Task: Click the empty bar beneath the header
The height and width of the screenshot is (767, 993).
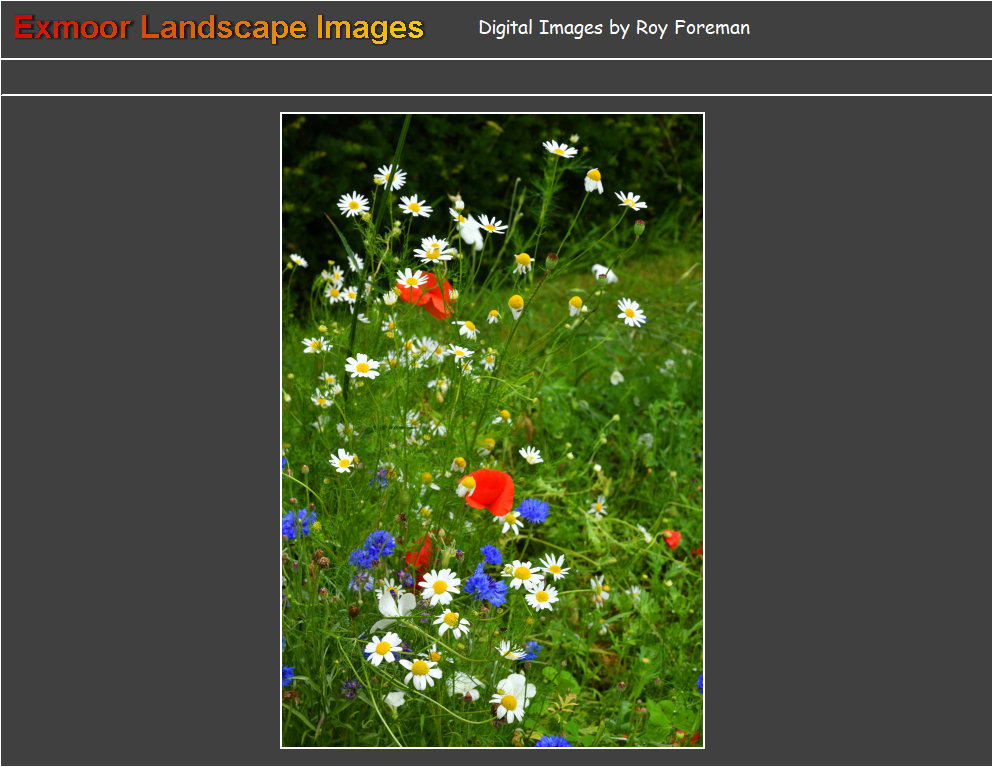Action: [496, 77]
